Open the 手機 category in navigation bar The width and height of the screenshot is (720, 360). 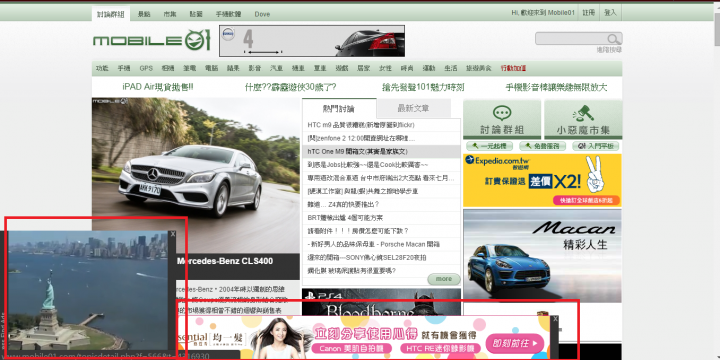coord(124,68)
